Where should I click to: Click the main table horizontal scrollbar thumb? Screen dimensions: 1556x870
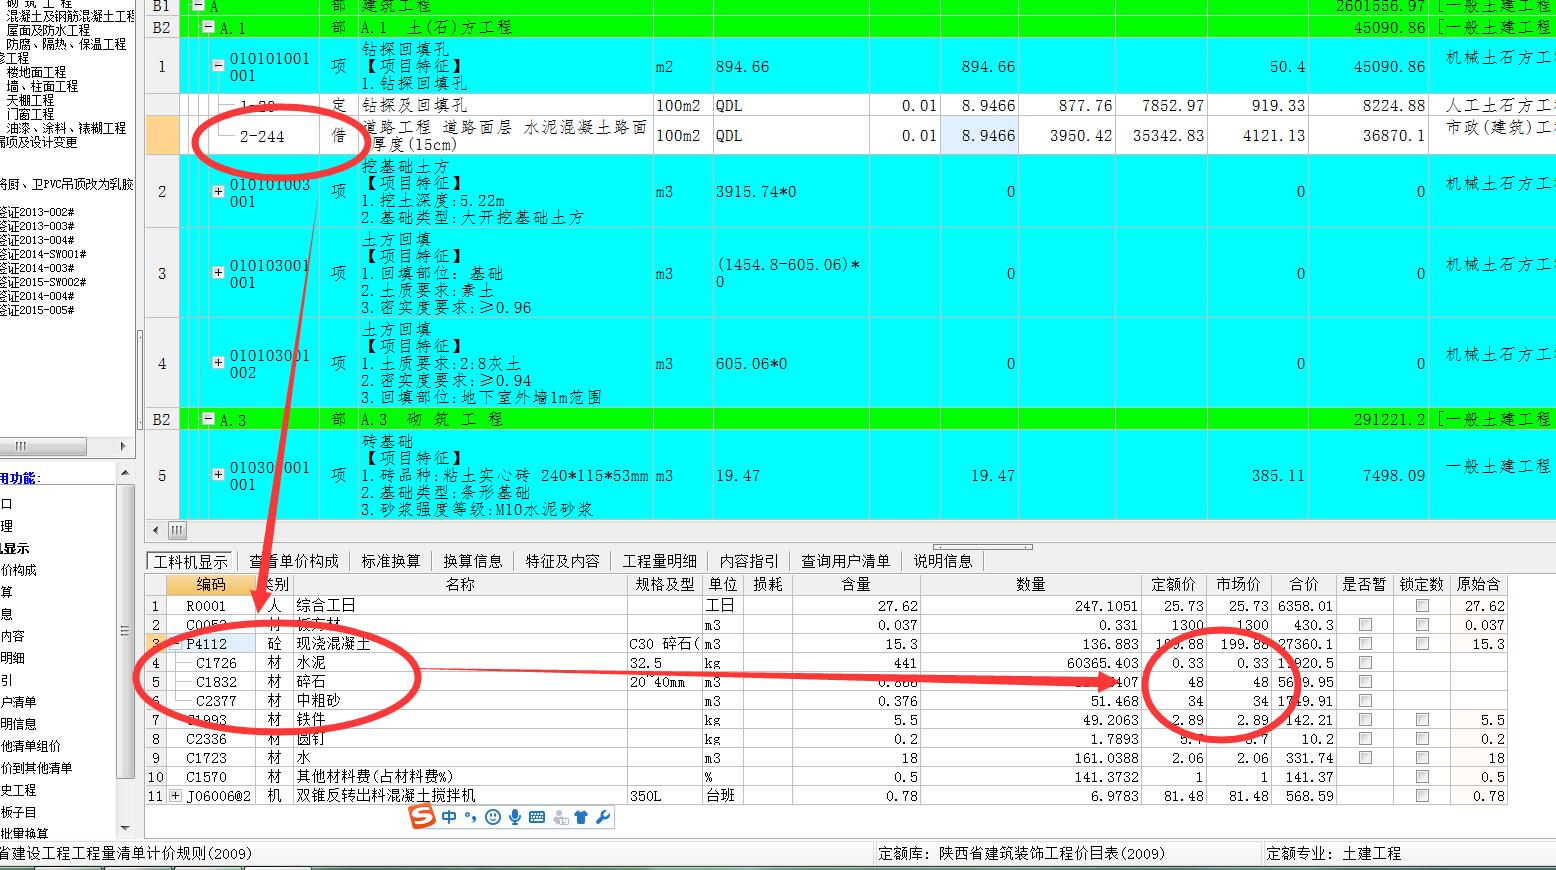[177, 530]
